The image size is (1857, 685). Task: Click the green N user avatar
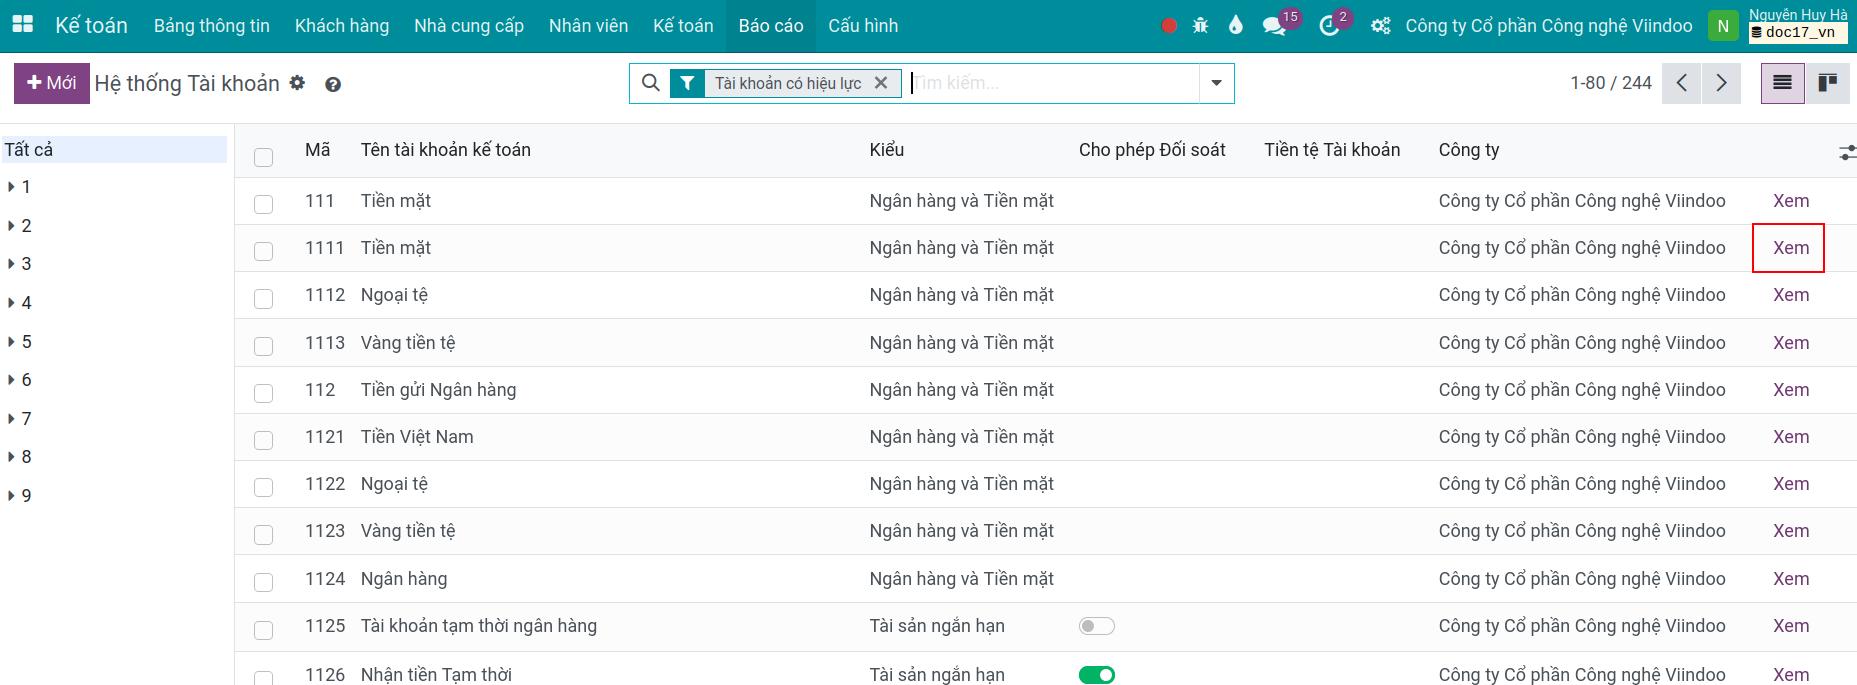pyautogui.click(x=1723, y=26)
